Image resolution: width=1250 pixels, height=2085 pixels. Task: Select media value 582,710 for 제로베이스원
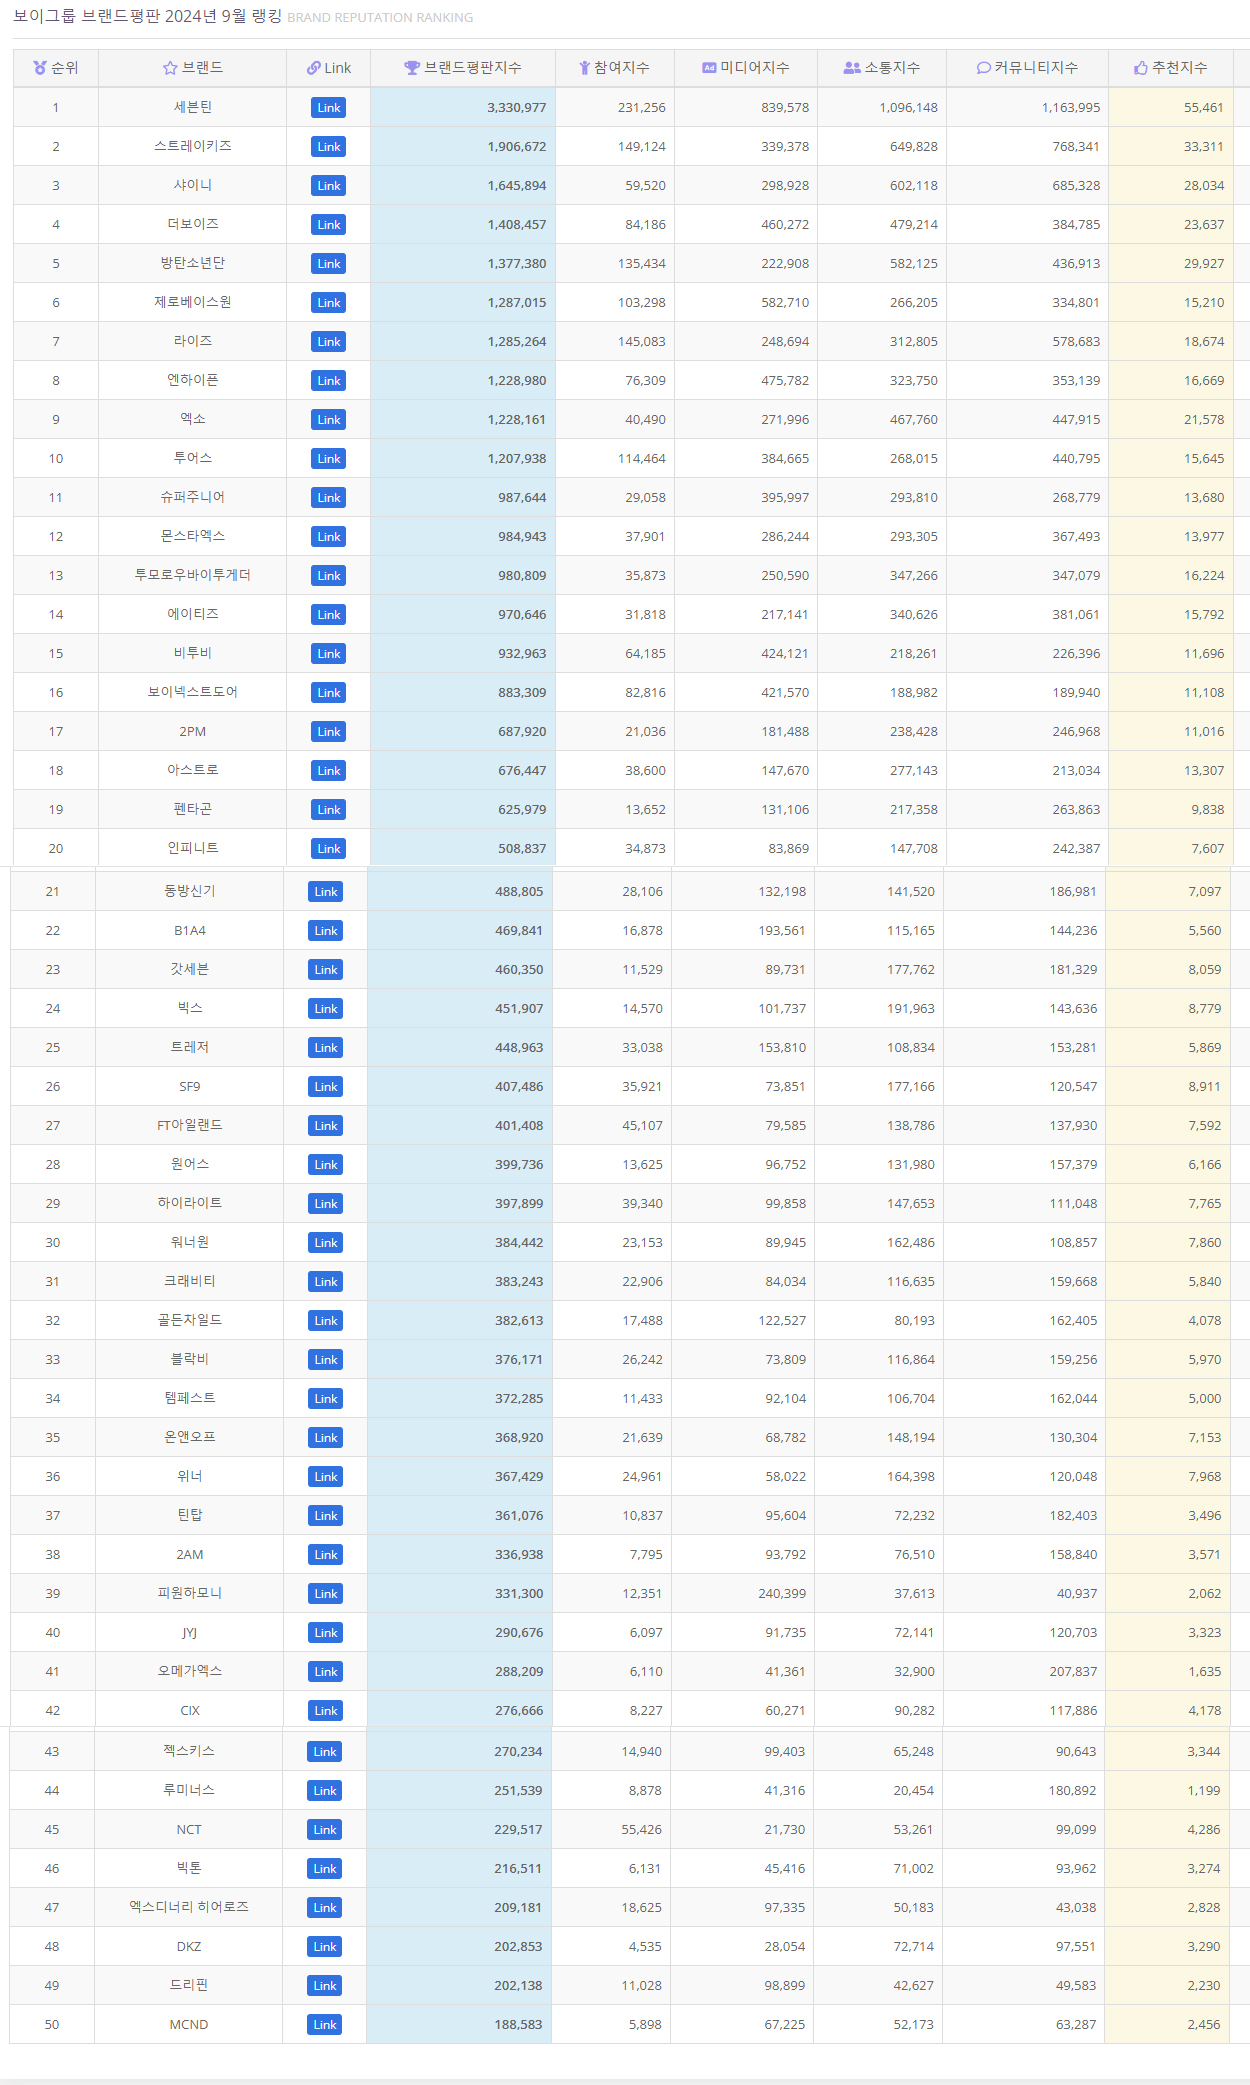tap(785, 303)
